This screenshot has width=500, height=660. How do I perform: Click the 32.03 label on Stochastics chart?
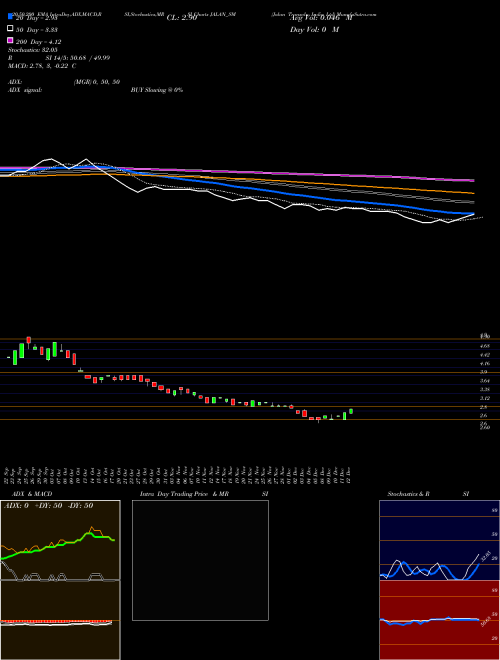[x=486, y=556]
